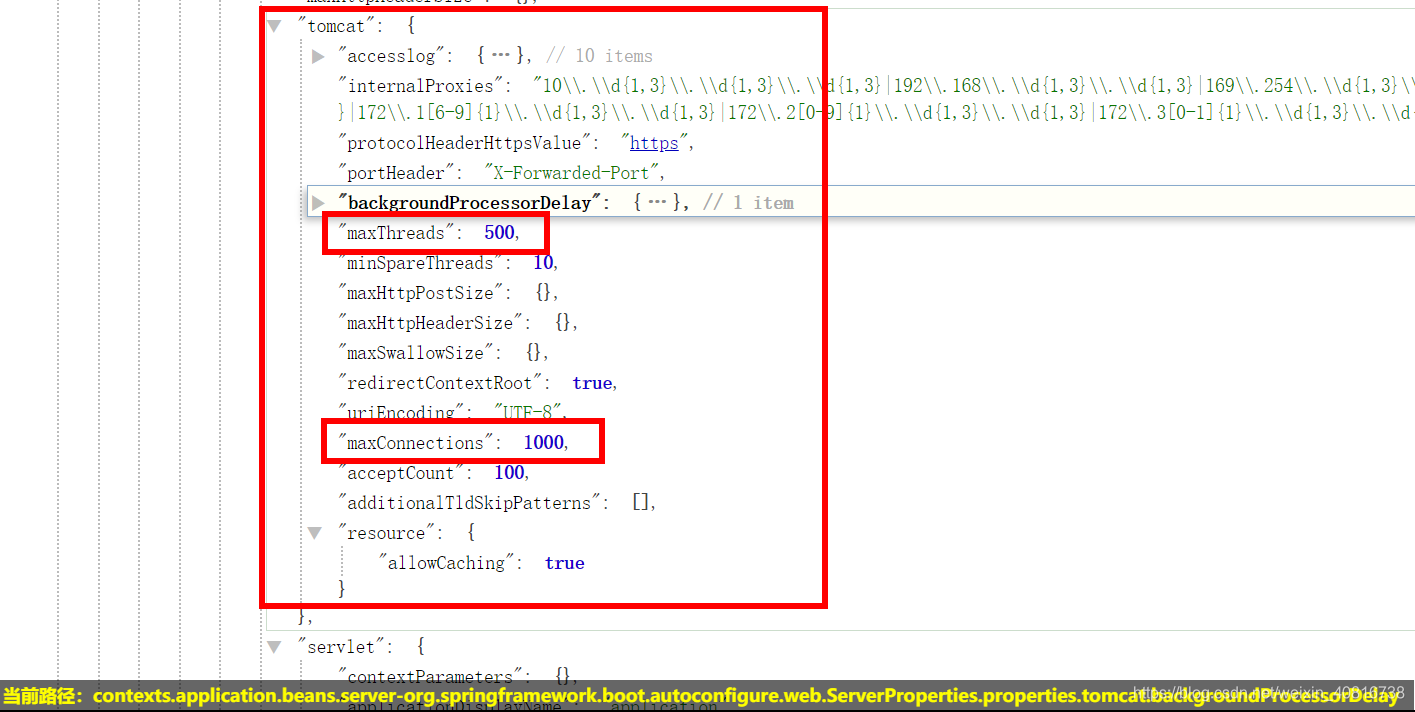
Task: Open the https link value
Action: (654, 143)
